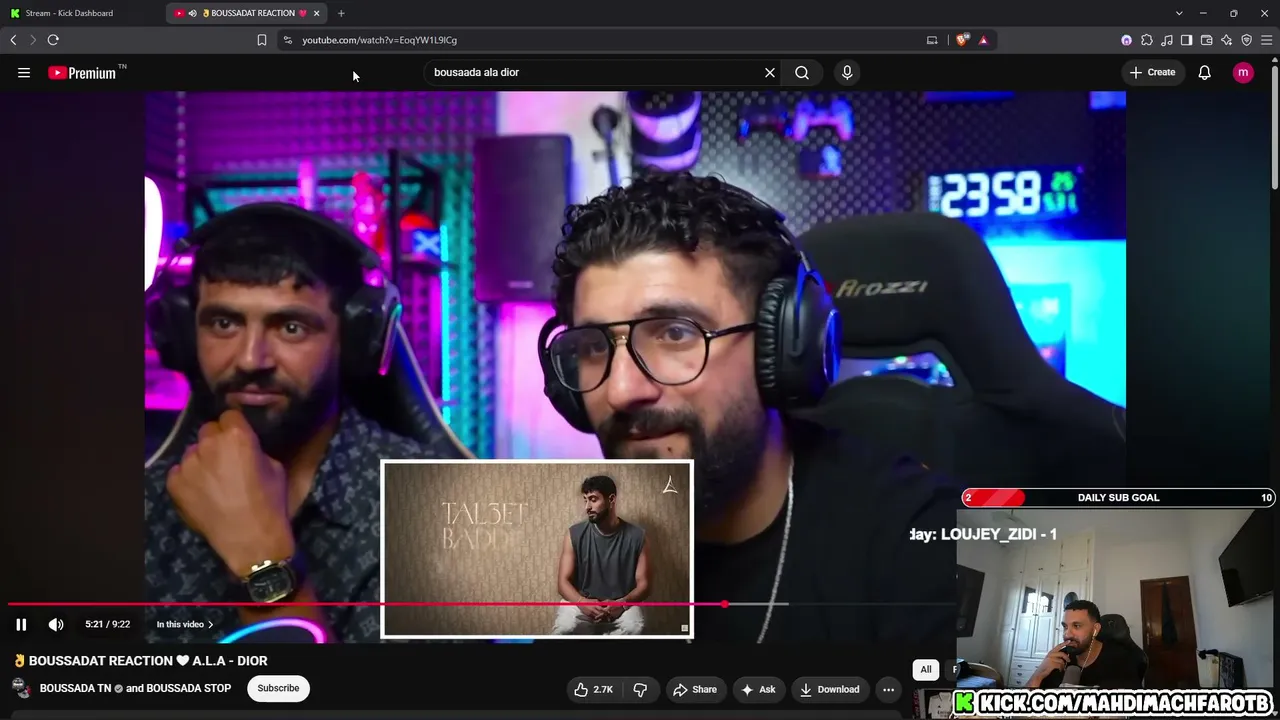The width and height of the screenshot is (1280, 720).
Task: Like the video with 2.7K likes
Action: point(593,689)
